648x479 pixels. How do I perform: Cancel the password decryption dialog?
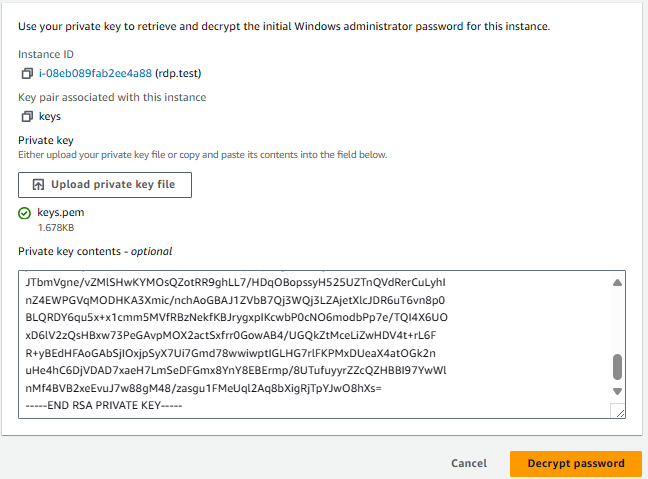[x=469, y=464]
